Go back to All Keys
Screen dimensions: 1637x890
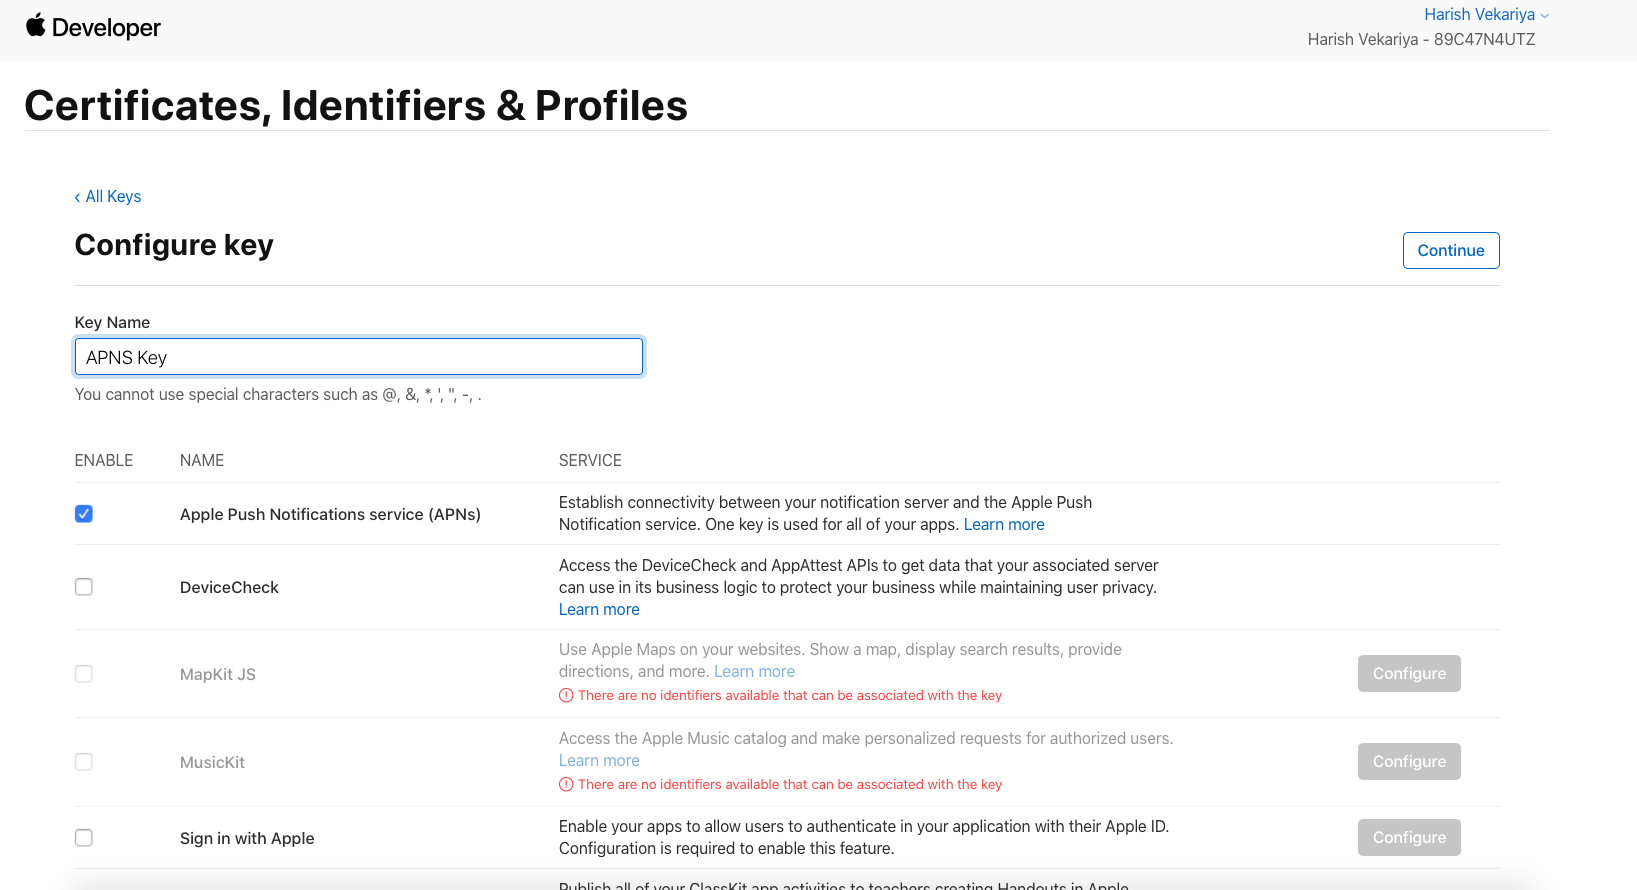[108, 197]
